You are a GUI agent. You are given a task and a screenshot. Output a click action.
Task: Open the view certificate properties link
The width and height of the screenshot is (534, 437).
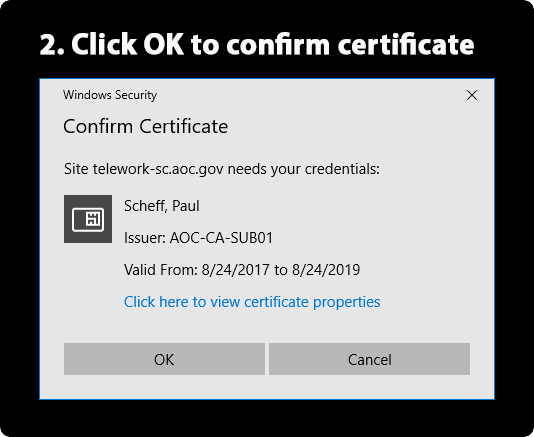coord(252,302)
